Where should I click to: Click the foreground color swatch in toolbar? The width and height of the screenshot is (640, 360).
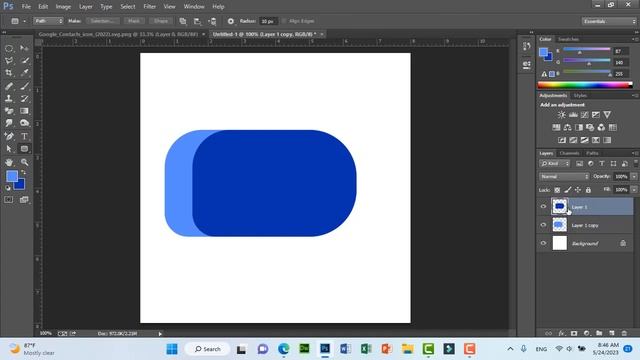click(11, 176)
